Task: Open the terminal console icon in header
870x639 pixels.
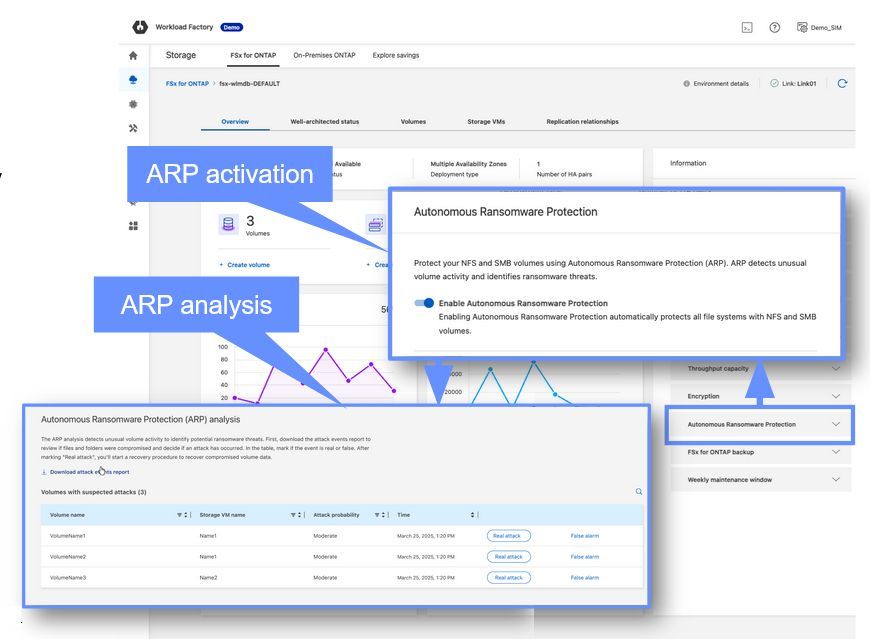Action: [x=747, y=28]
